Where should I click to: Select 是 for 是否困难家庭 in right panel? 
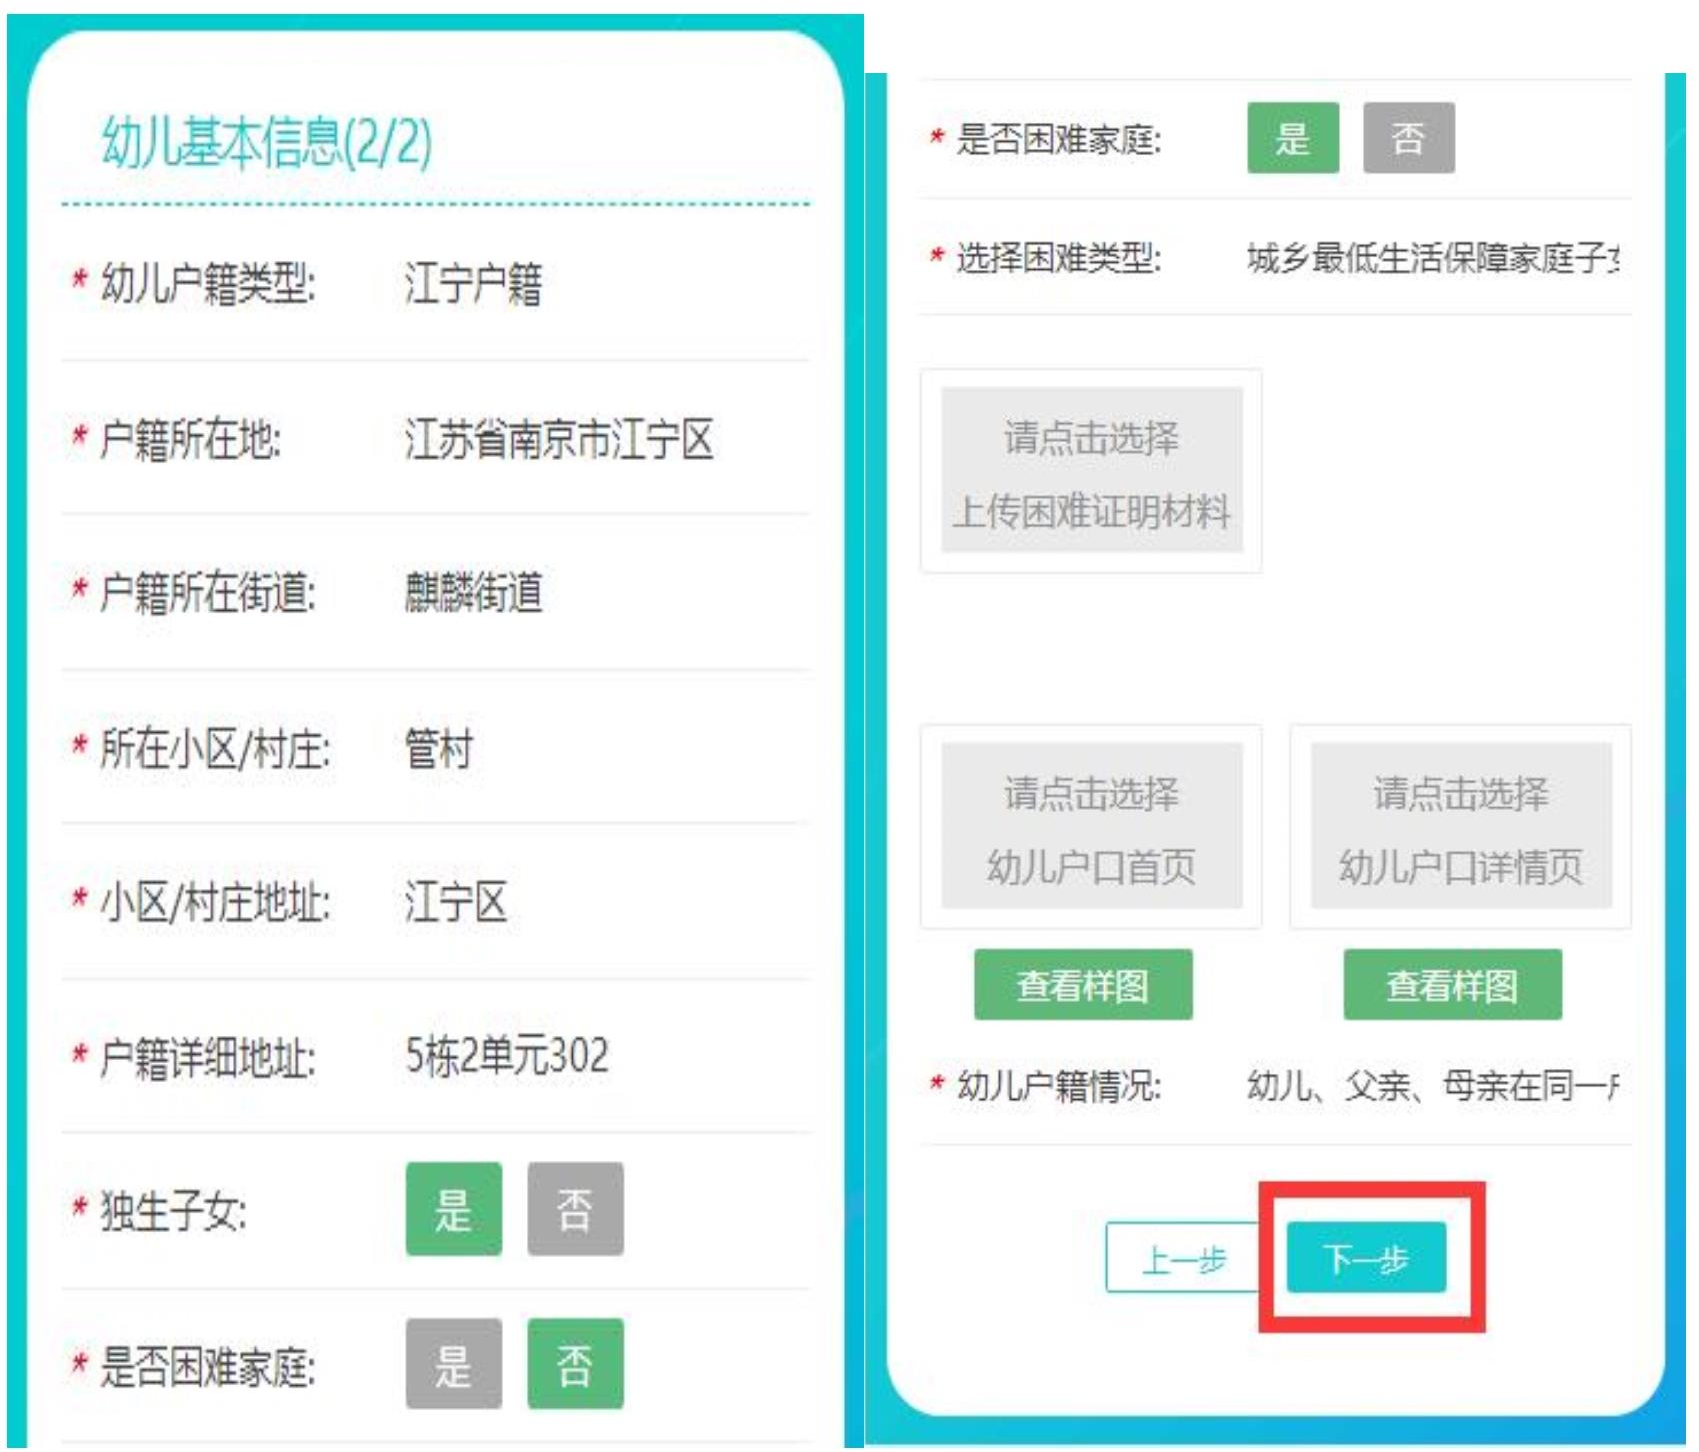tap(1292, 138)
